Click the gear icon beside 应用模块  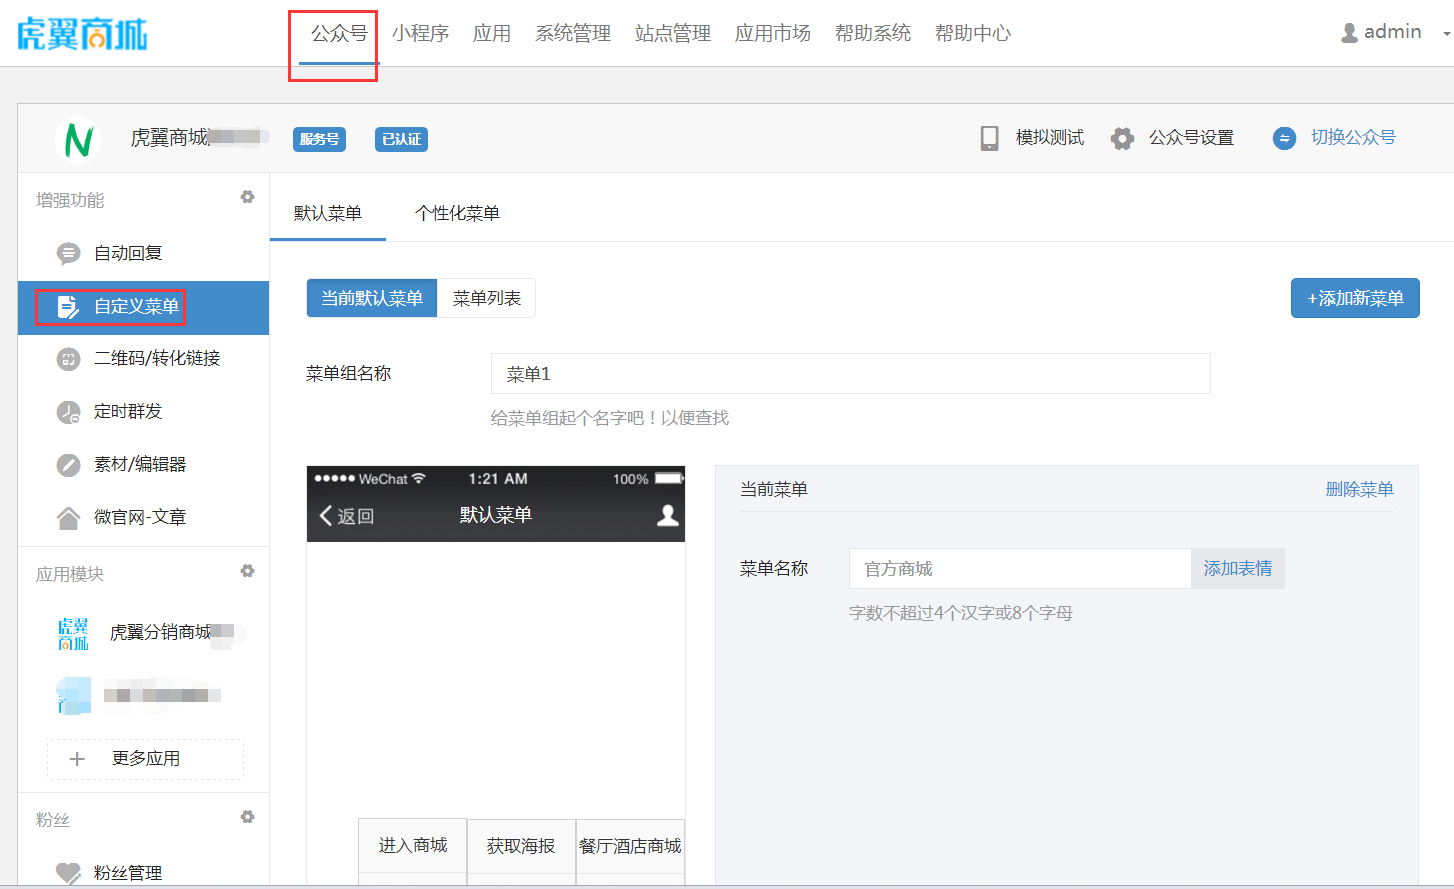pos(247,571)
